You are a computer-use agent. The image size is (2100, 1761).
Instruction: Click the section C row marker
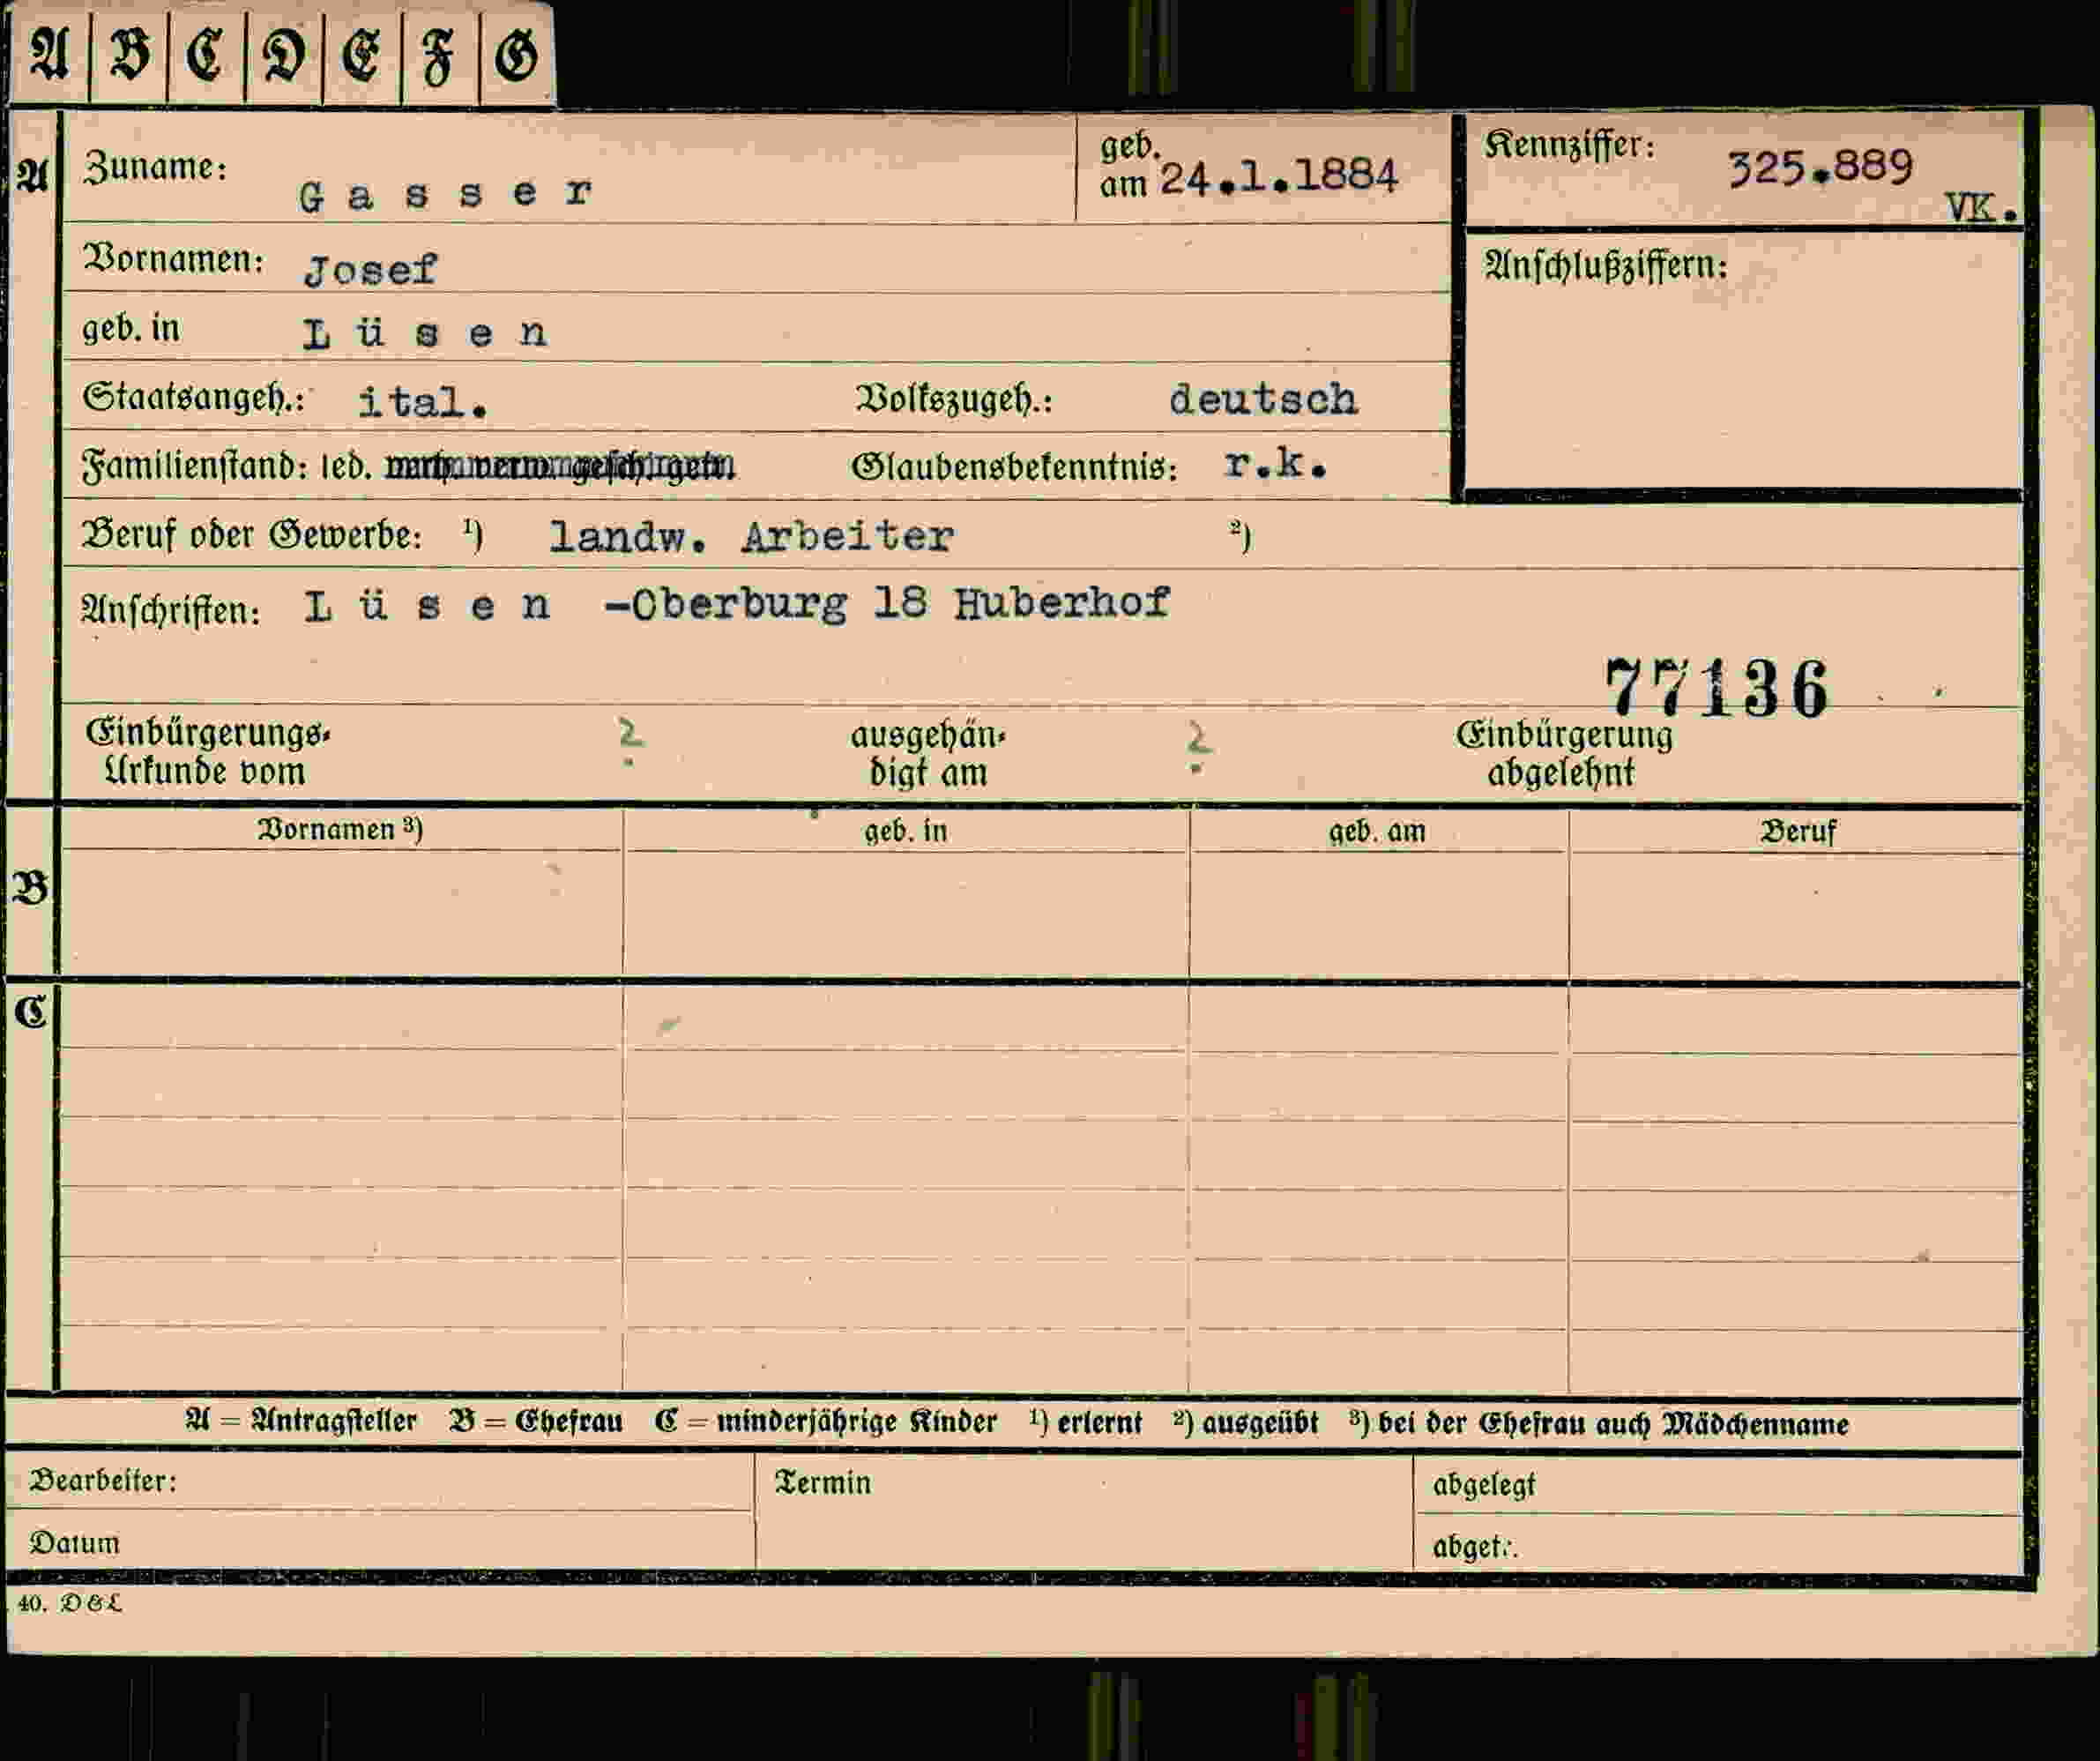[x=30, y=1013]
